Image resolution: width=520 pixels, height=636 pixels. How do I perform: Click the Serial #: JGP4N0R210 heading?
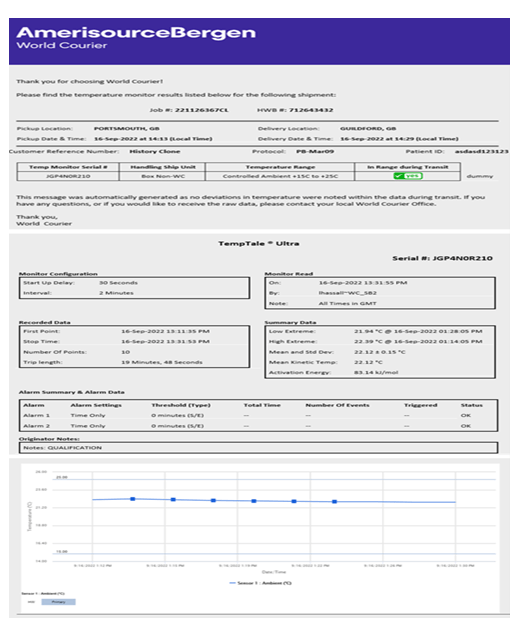442,258
